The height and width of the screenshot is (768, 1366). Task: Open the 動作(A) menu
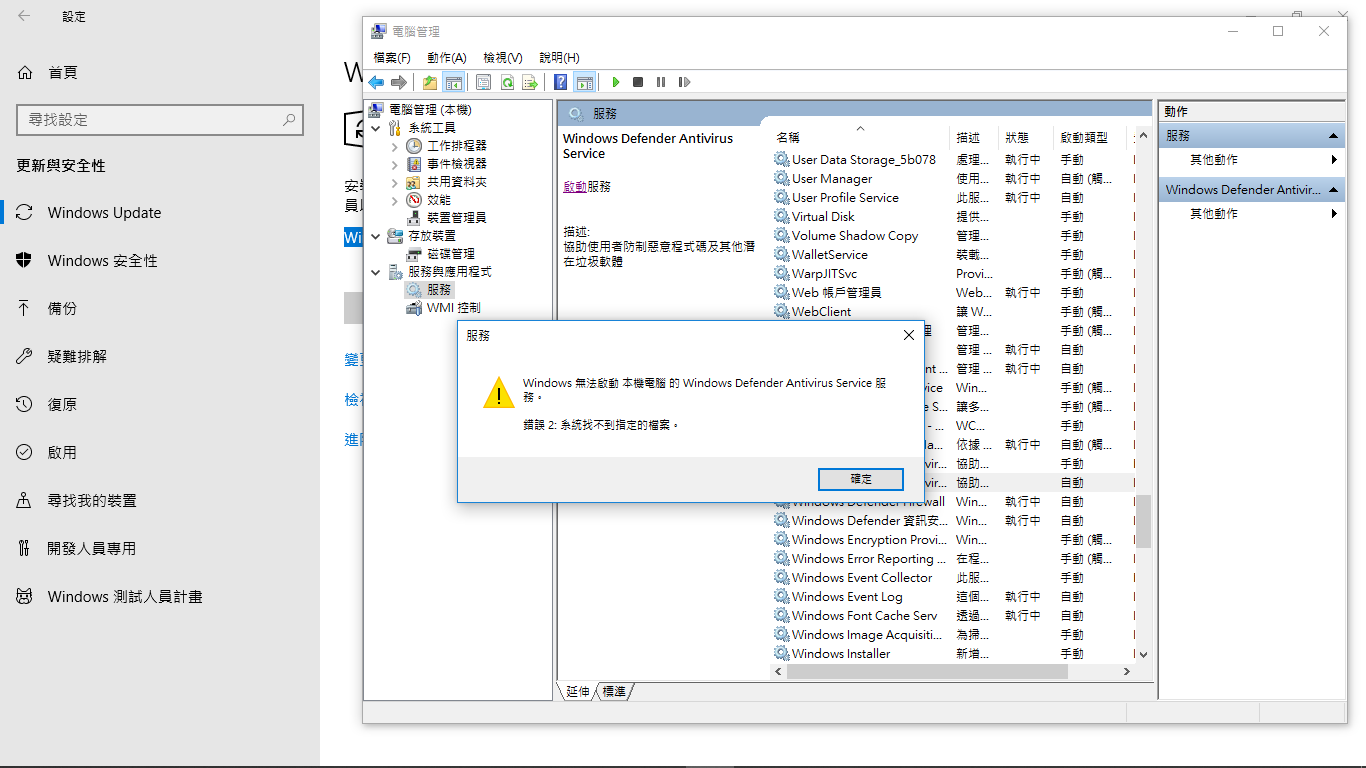(x=446, y=57)
